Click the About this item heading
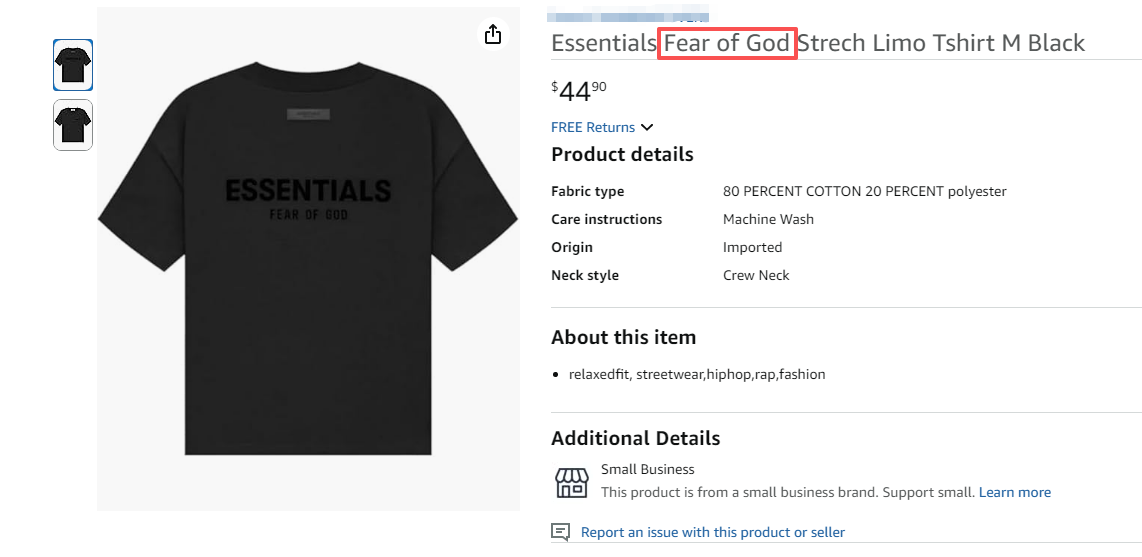This screenshot has width=1142, height=557. tap(623, 337)
